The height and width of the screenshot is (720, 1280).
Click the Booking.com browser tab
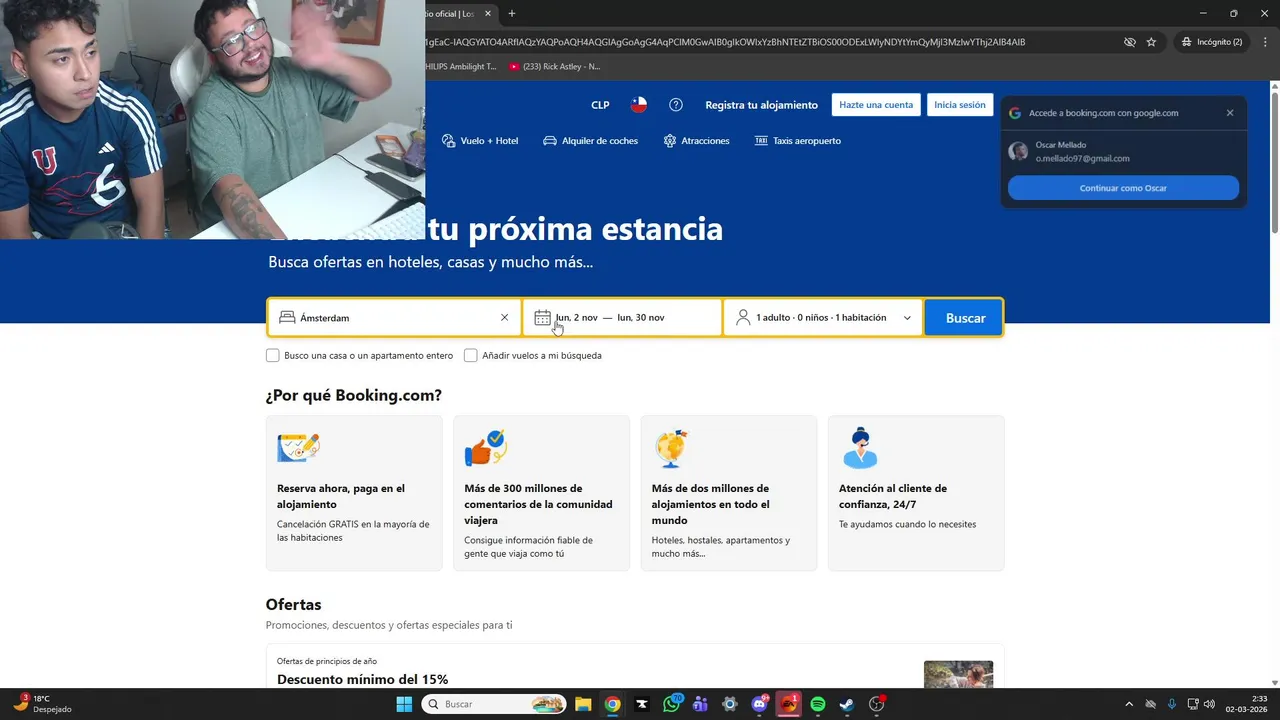pos(459,13)
